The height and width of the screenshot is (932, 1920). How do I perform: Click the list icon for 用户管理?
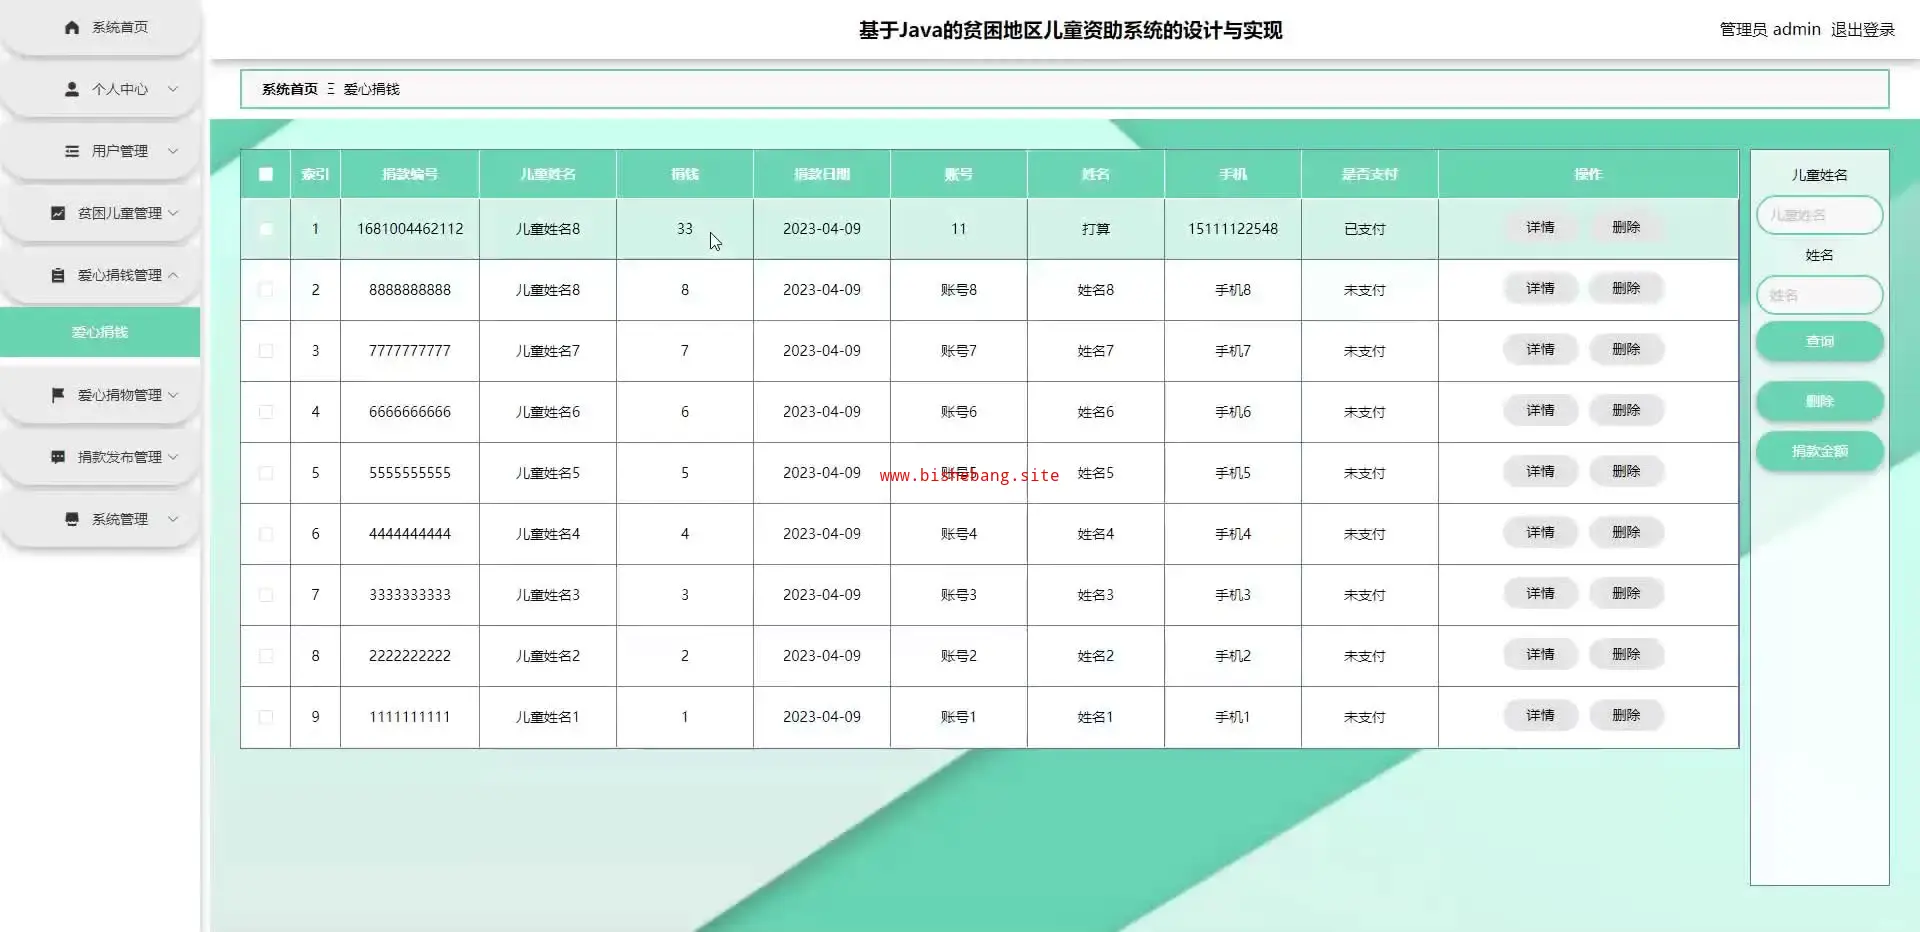click(72, 151)
